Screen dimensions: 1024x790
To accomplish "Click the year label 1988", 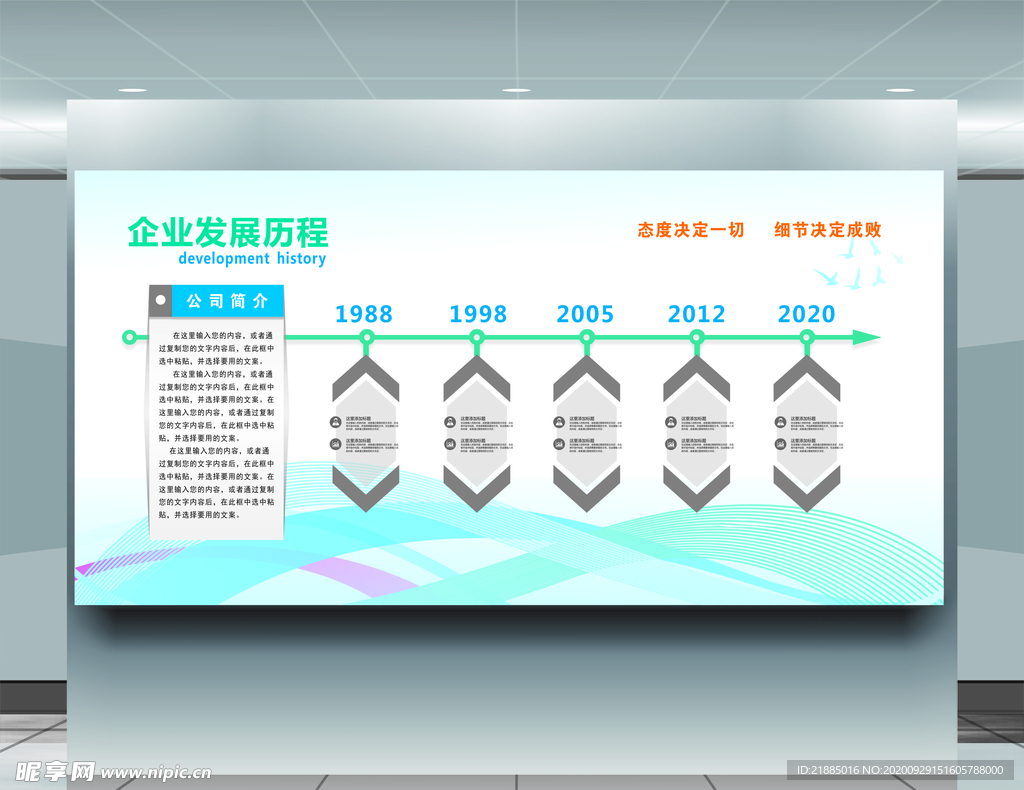I will click(x=364, y=314).
